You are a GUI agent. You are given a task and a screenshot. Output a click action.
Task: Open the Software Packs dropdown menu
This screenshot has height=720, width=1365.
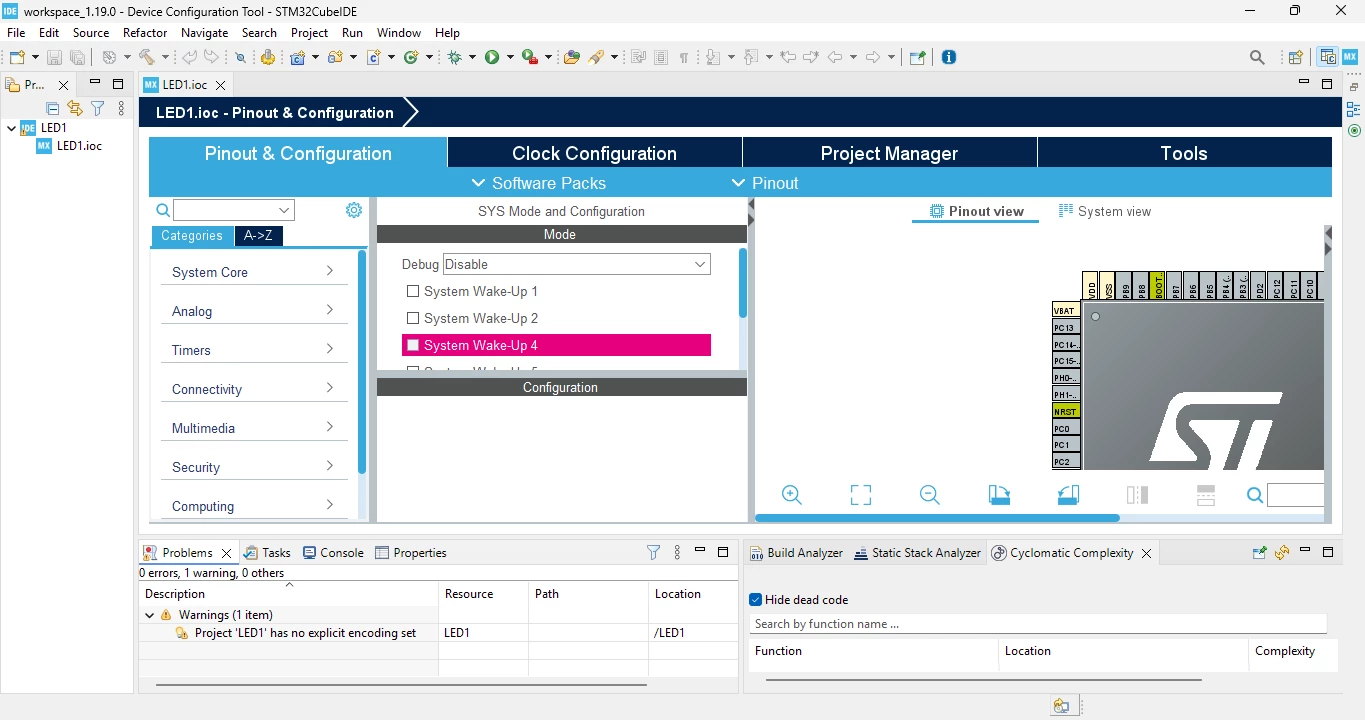[538, 183]
